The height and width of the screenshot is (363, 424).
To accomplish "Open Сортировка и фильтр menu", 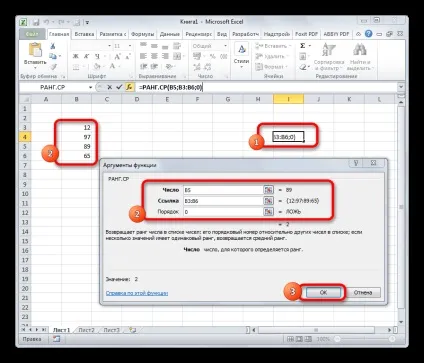I will point(329,57).
